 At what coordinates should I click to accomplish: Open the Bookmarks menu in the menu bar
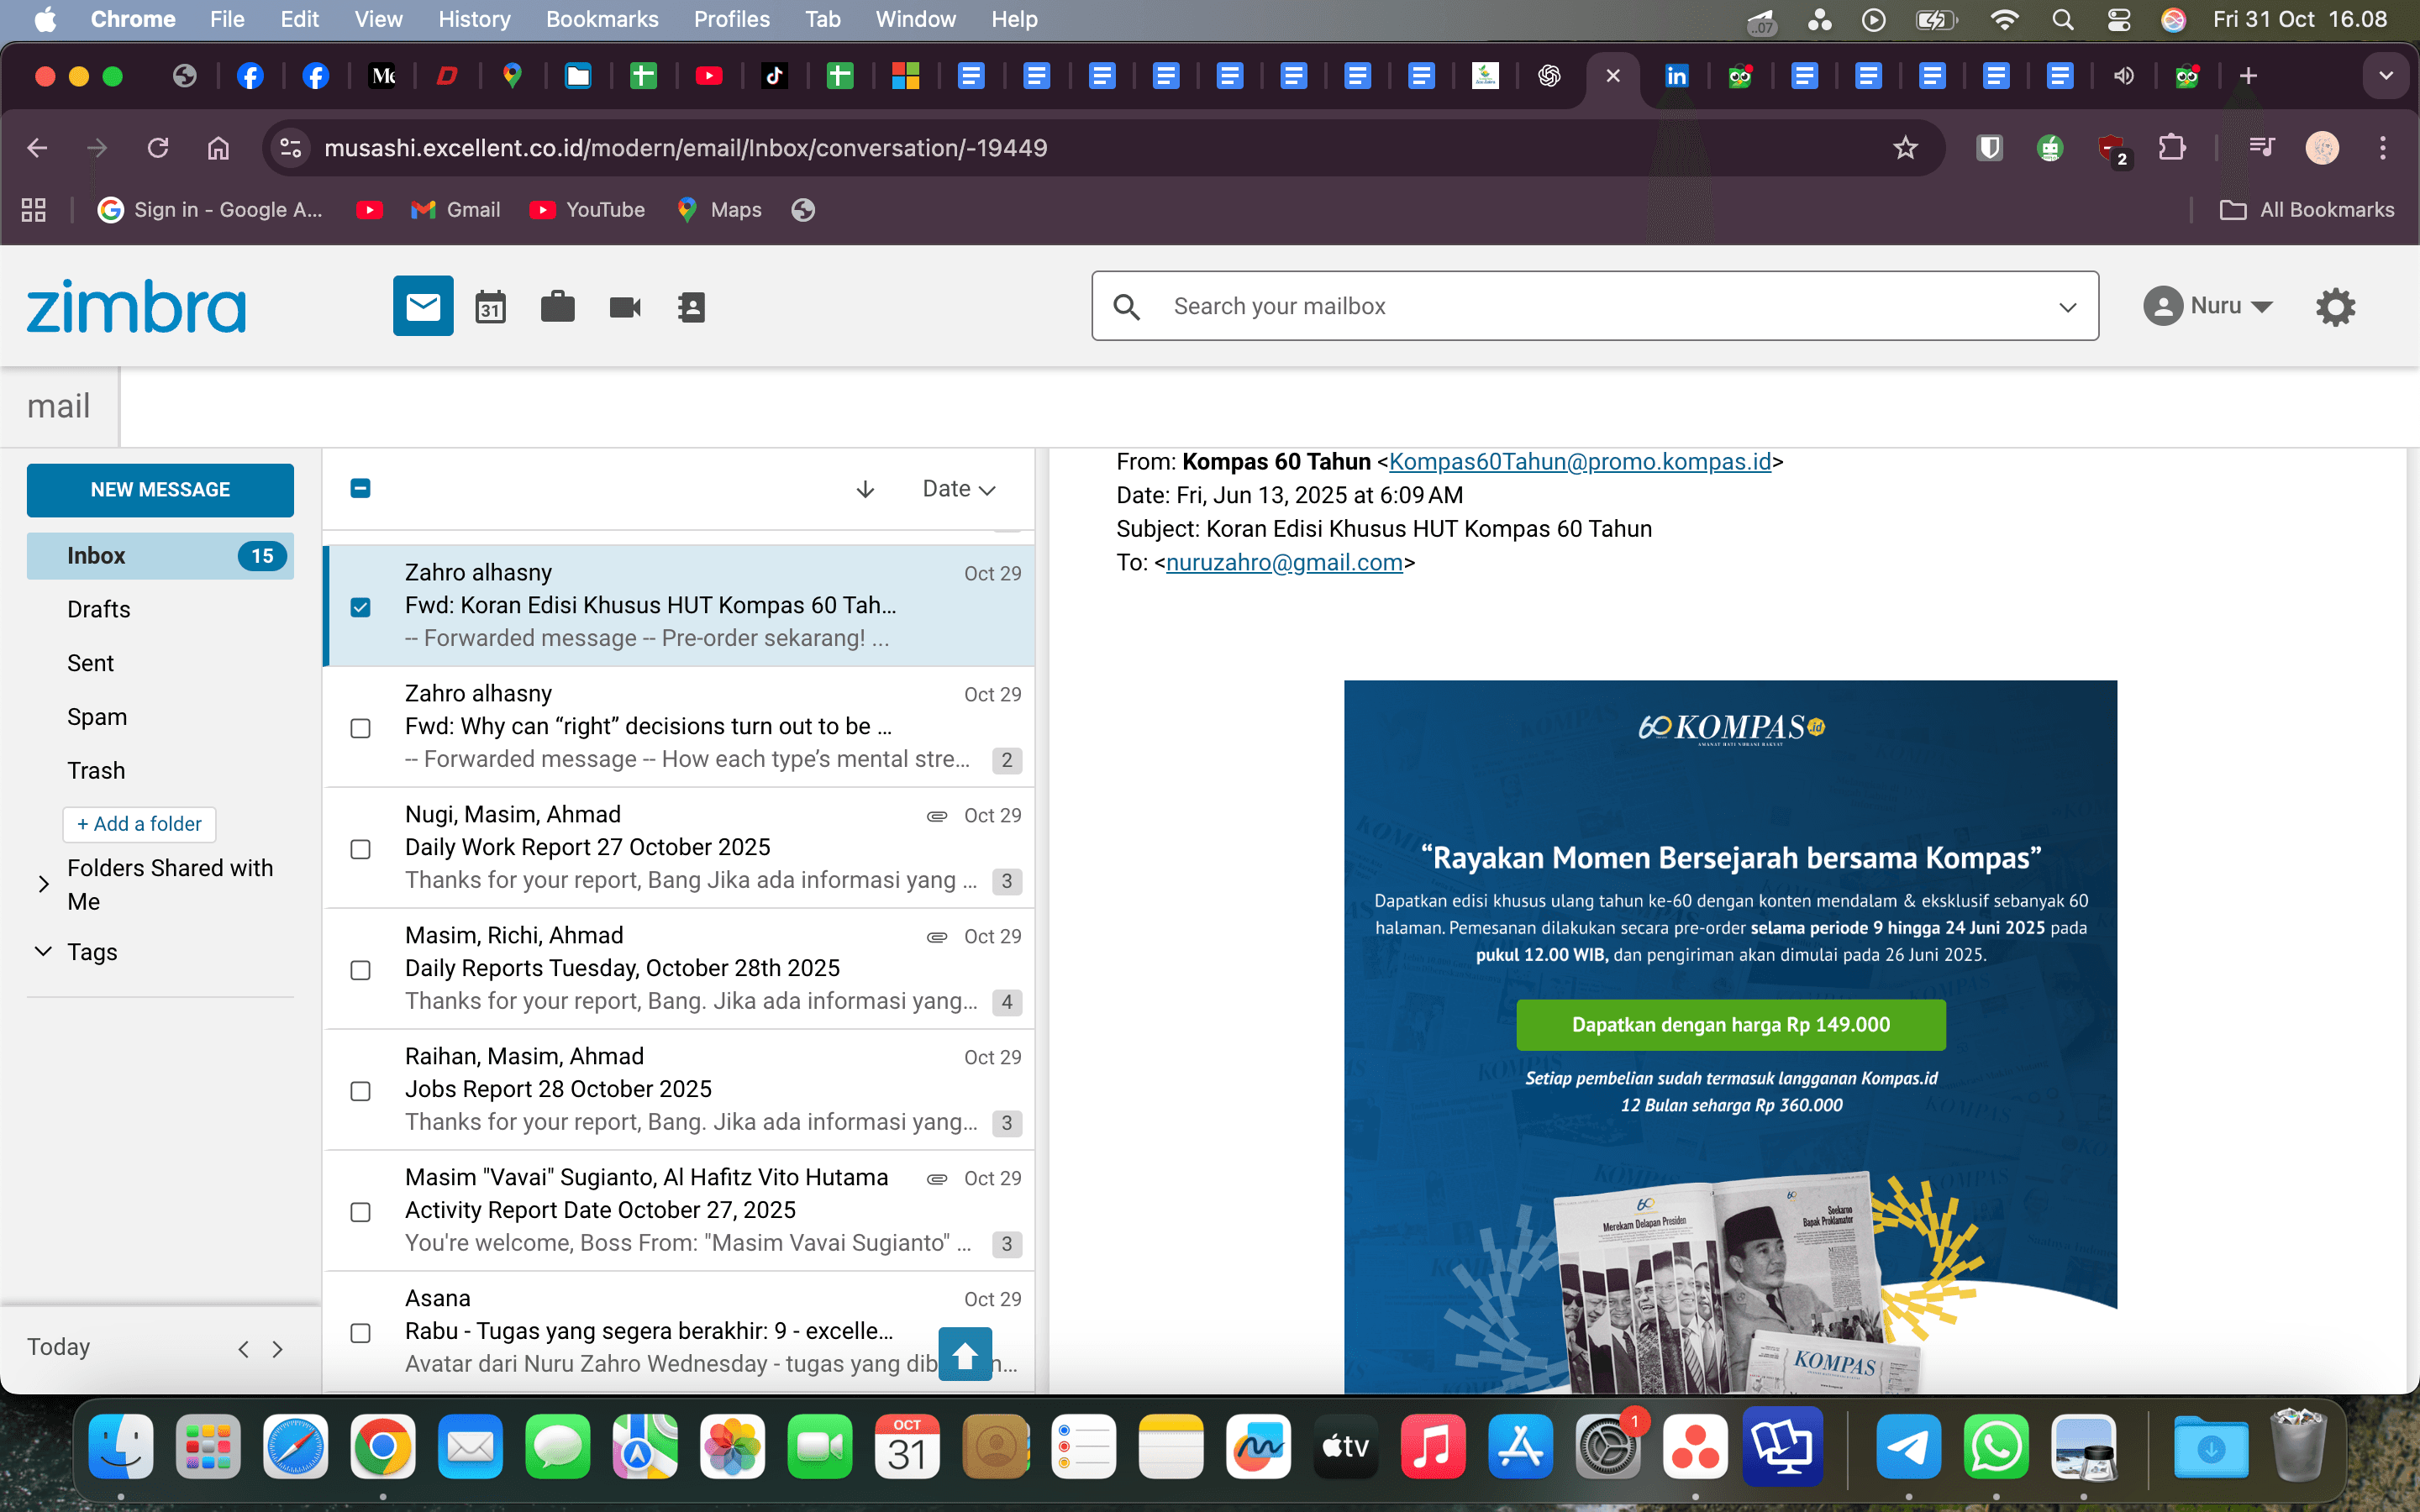click(602, 19)
